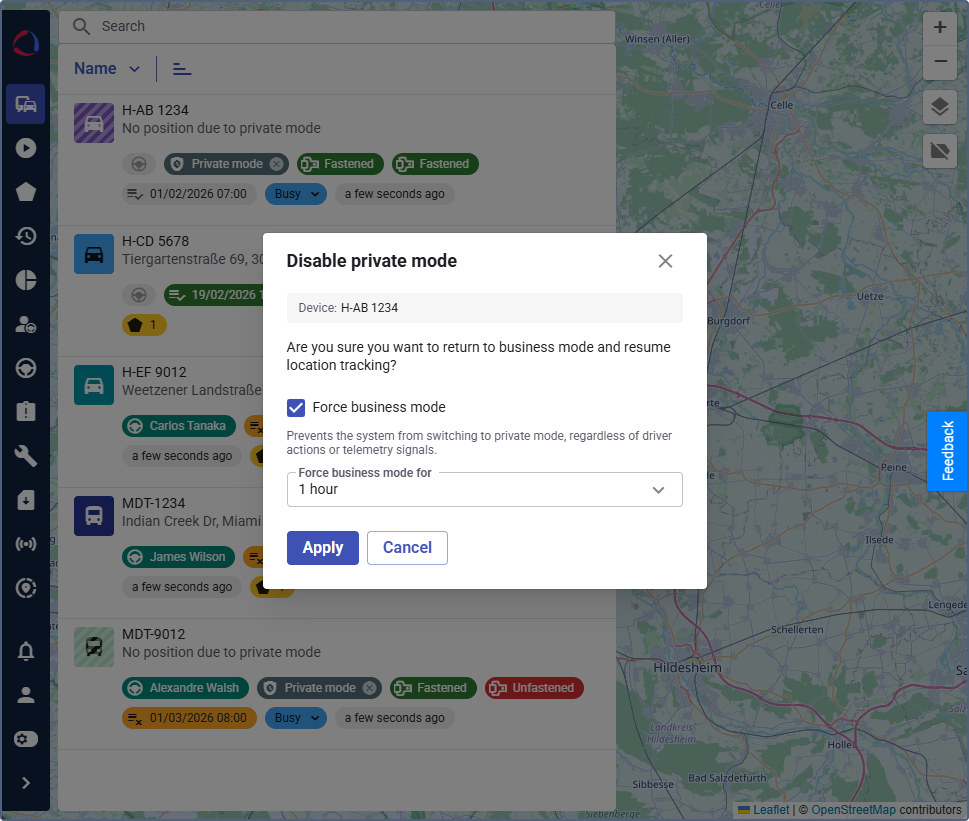Expand the sidebar with bottom chevron
Image resolution: width=969 pixels, height=821 pixels.
click(x=25, y=783)
